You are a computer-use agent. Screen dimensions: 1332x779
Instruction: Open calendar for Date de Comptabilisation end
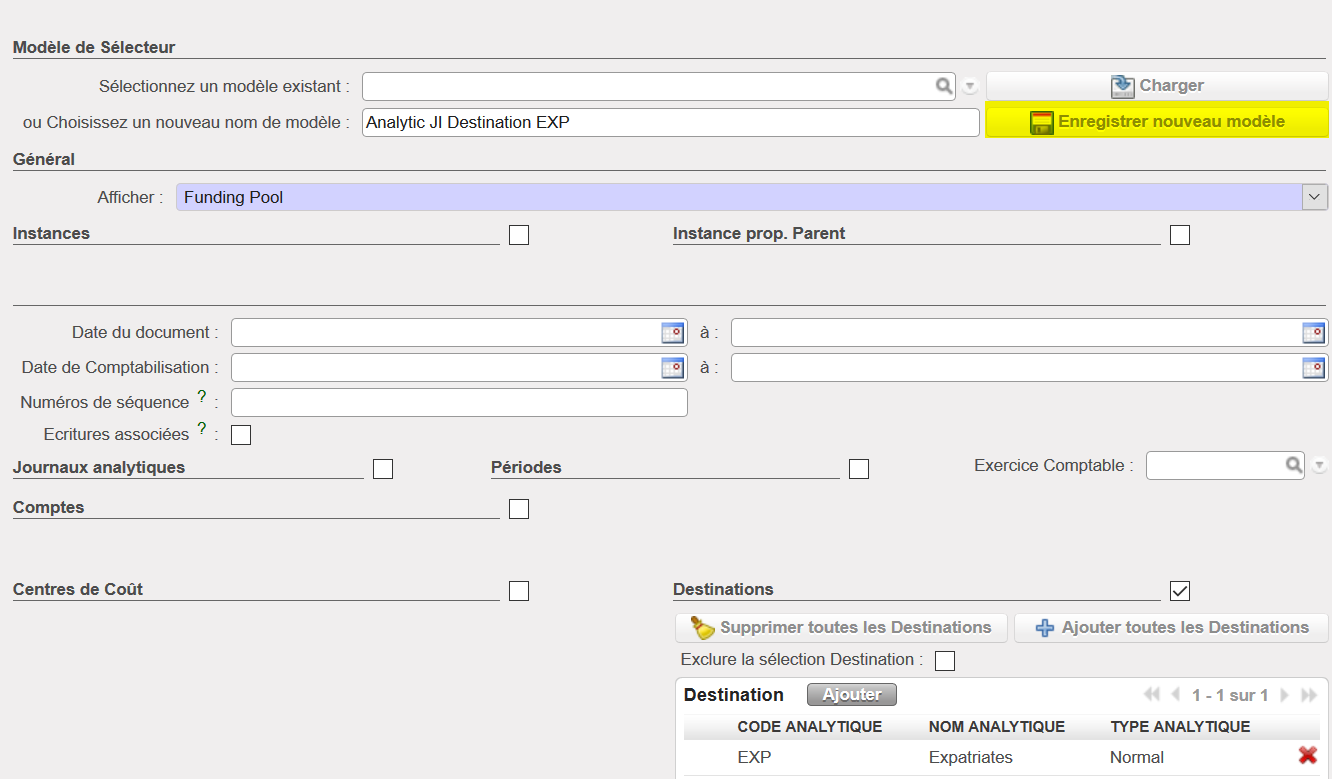pos(1313,368)
